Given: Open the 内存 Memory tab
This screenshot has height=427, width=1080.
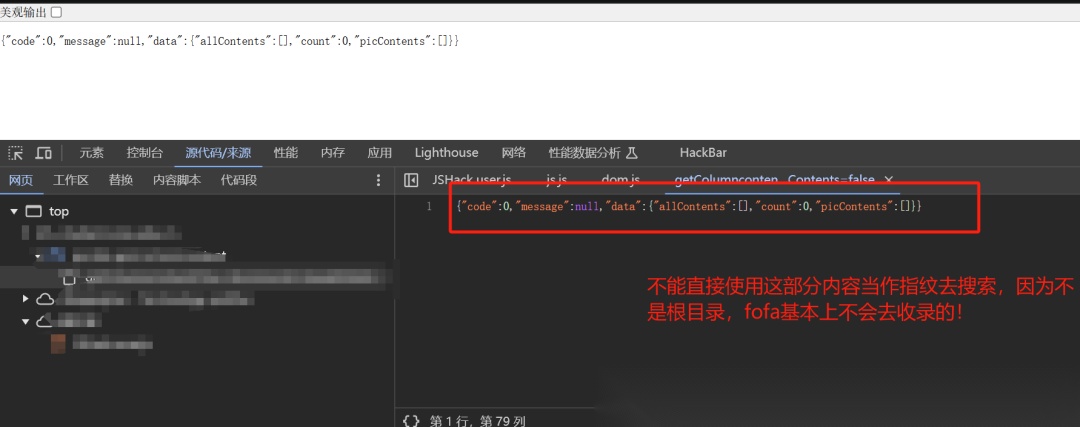Looking at the screenshot, I should (333, 153).
